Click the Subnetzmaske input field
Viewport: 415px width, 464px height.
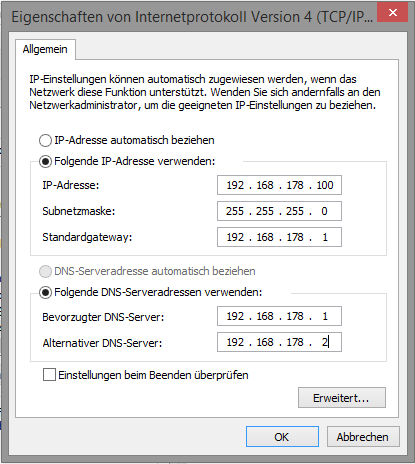pyautogui.click(x=279, y=211)
